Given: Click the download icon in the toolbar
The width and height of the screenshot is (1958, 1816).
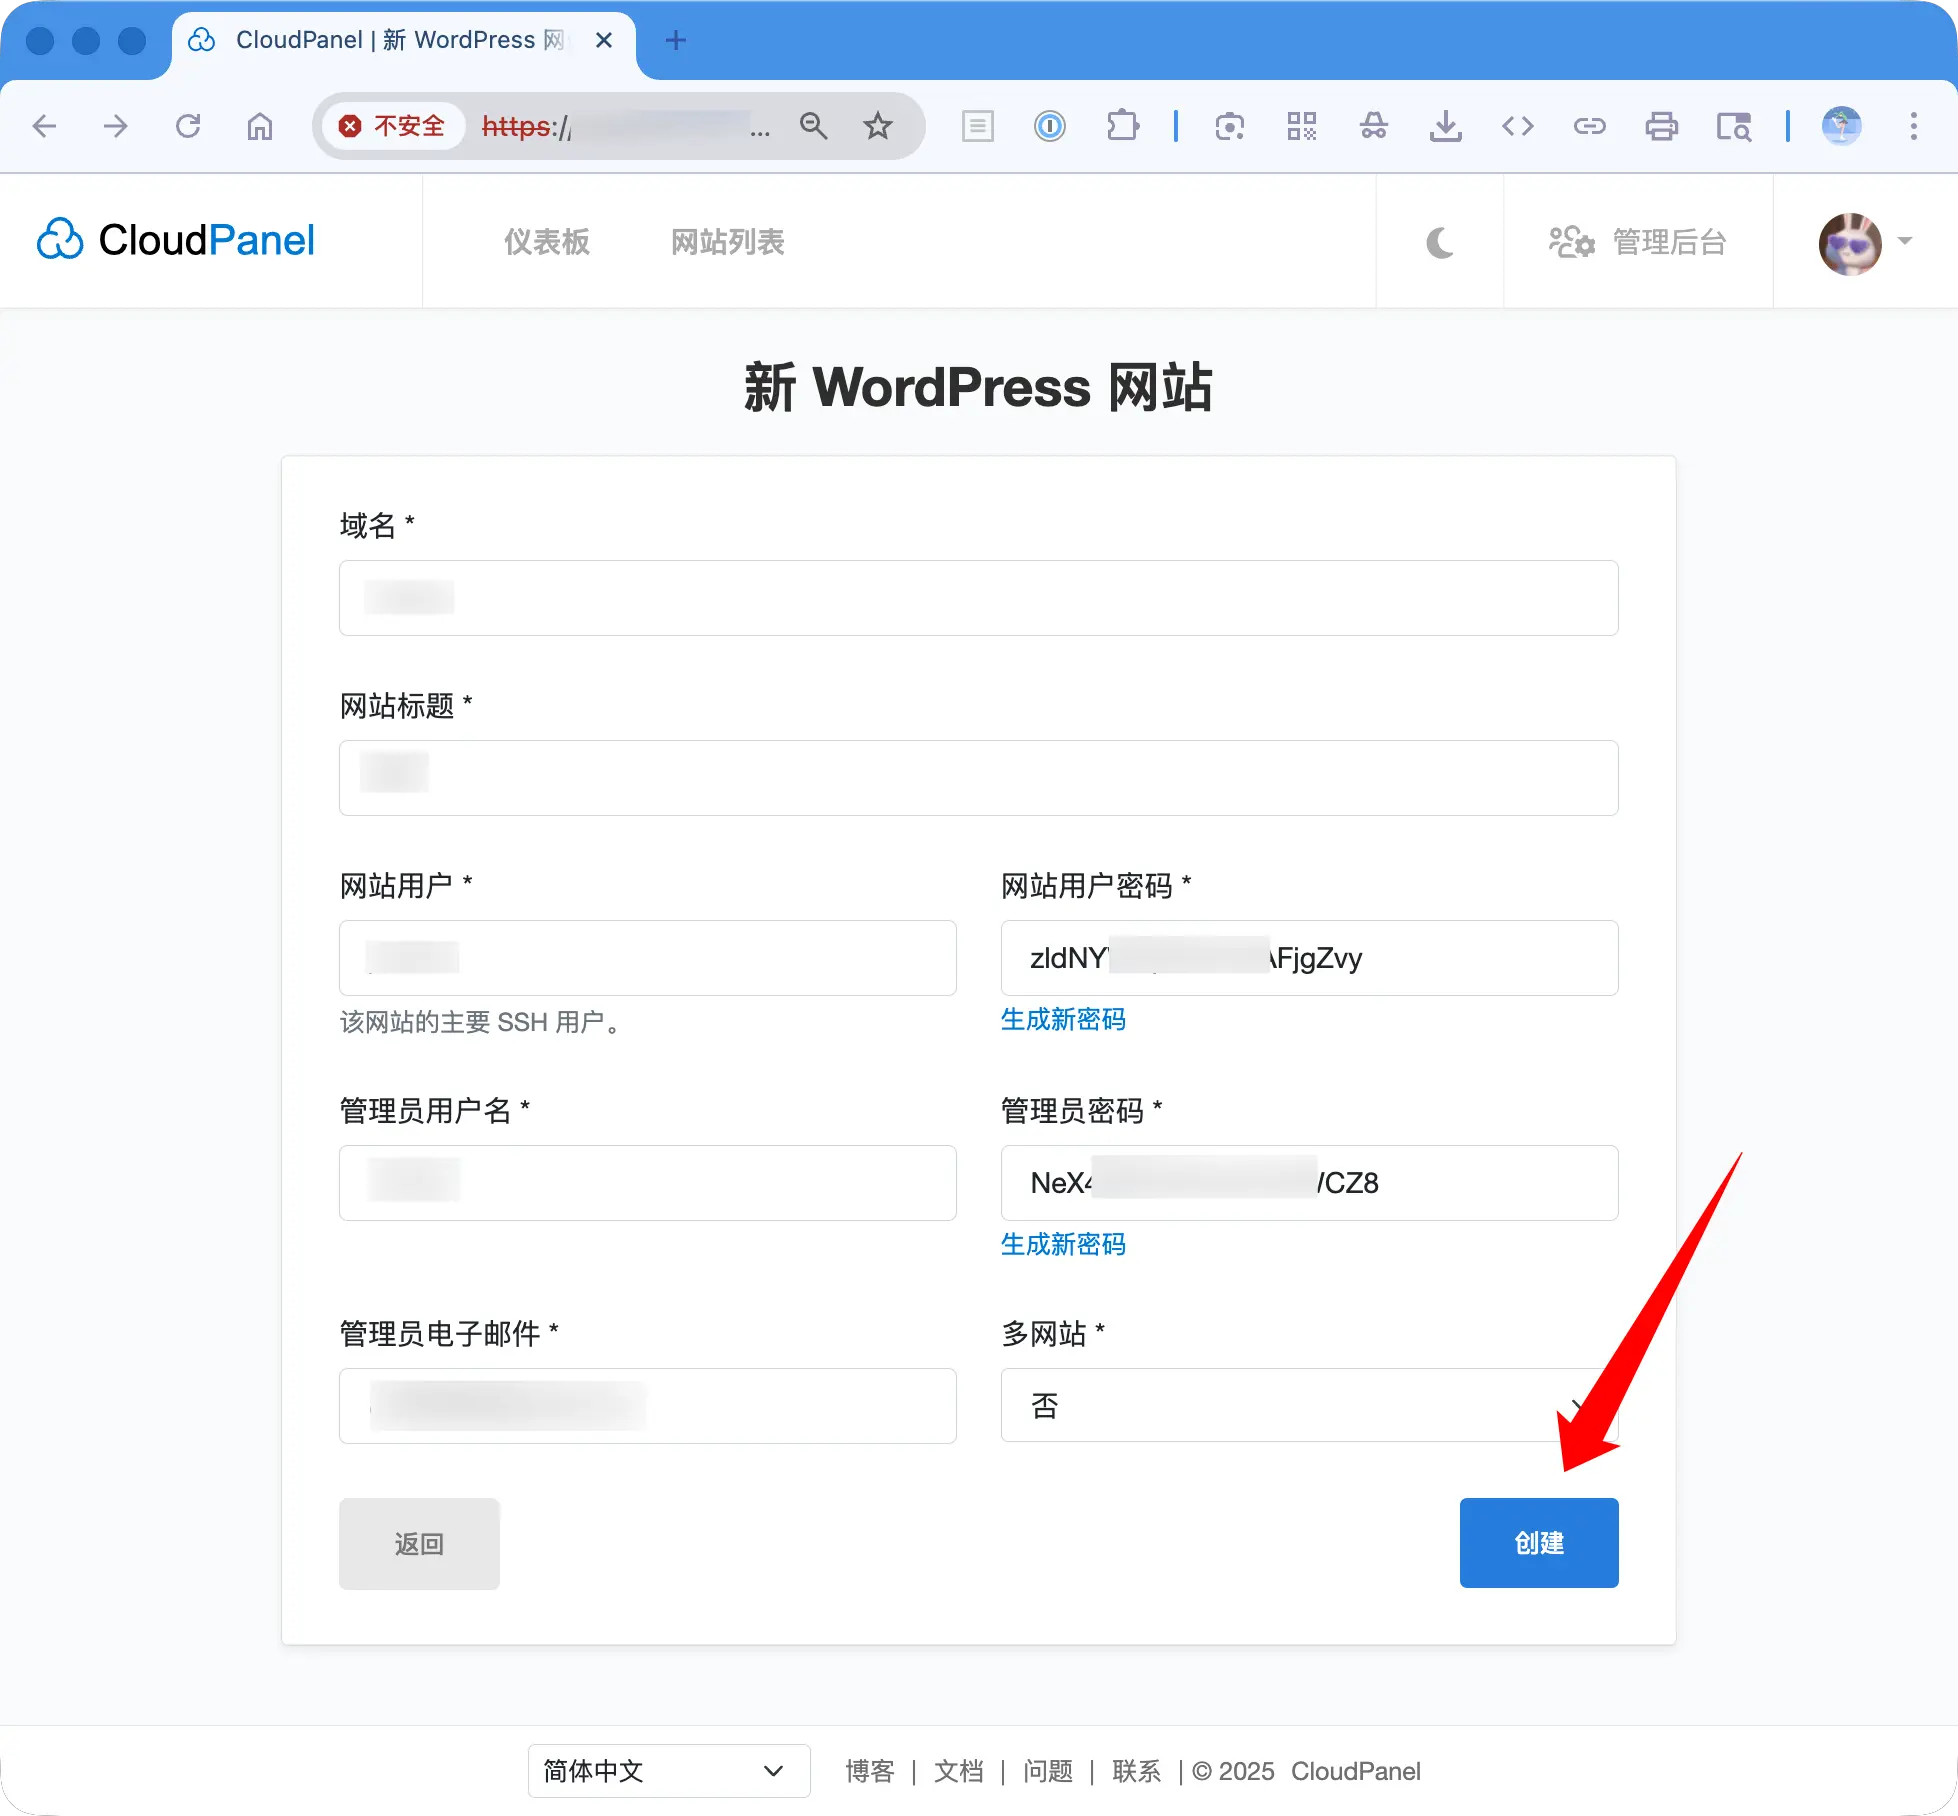Looking at the screenshot, I should pyautogui.click(x=1445, y=126).
